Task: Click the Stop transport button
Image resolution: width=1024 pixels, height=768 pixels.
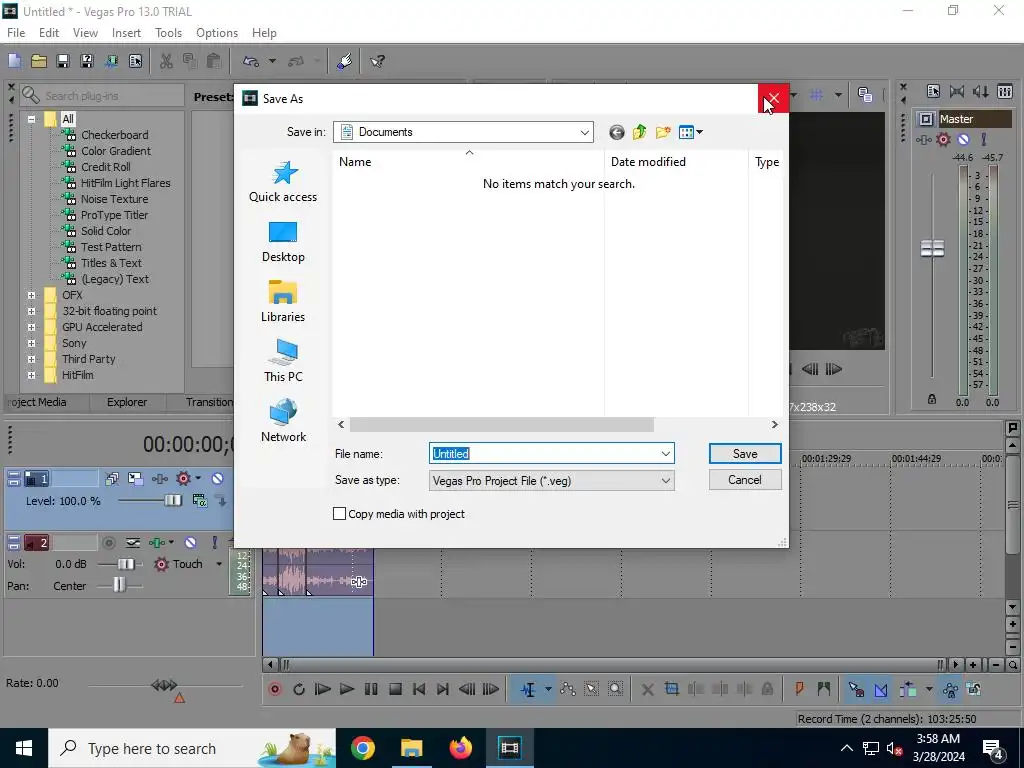Action: click(x=395, y=690)
